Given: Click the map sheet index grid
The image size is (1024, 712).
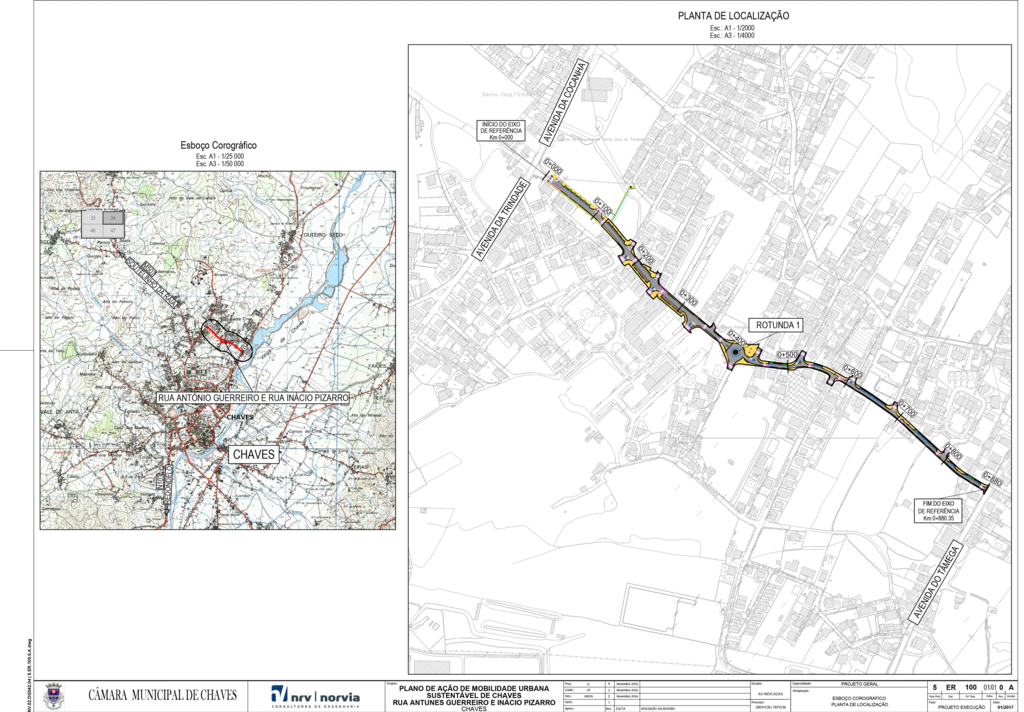Looking at the screenshot, I should 103,222.
